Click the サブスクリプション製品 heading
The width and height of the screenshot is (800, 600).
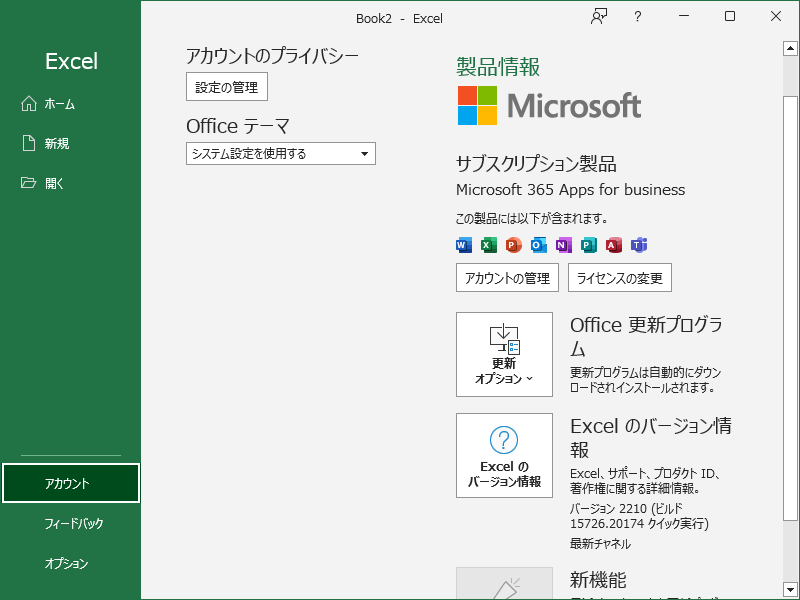click(x=536, y=164)
